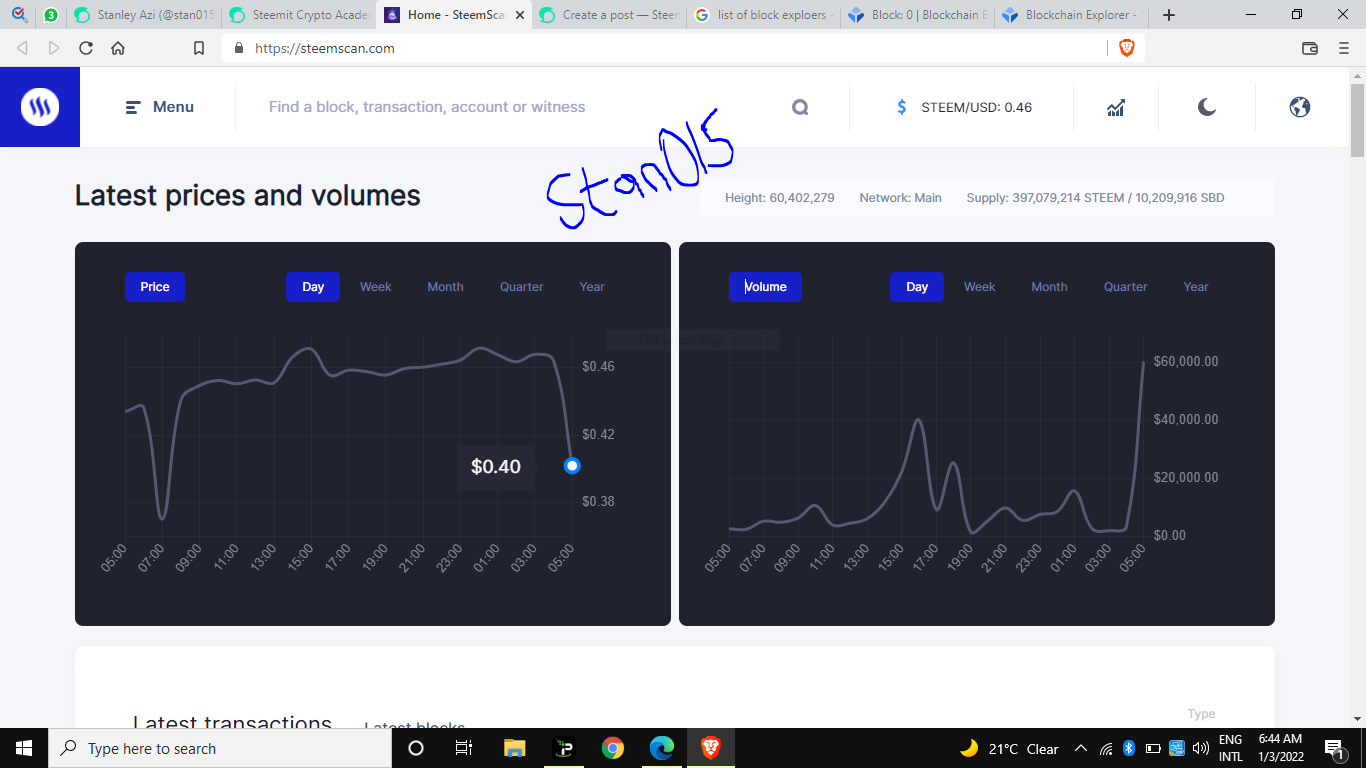Open the first pinned tab with magnifier icon
The width and height of the screenshot is (1366, 768).
tap(19, 15)
